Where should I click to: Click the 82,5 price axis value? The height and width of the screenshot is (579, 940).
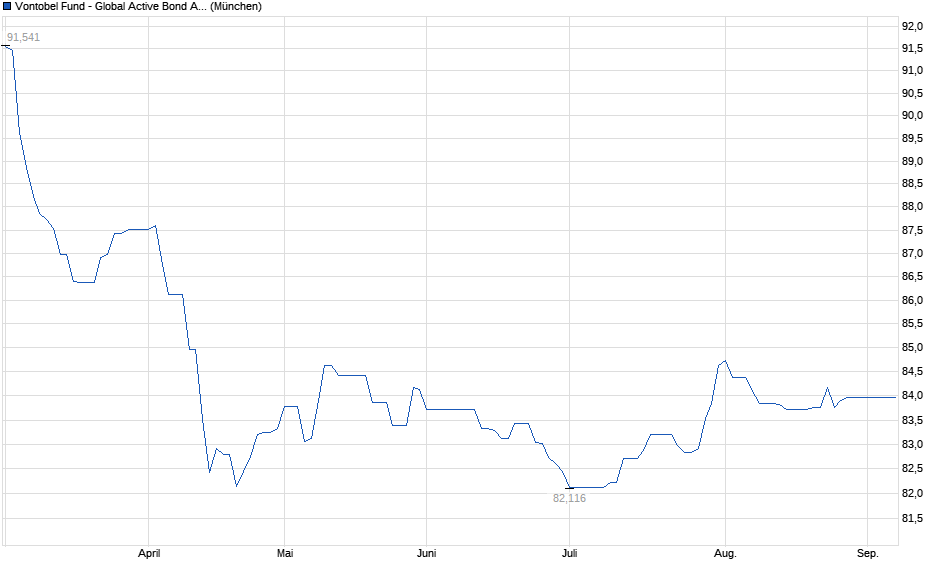click(x=912, y=469)
